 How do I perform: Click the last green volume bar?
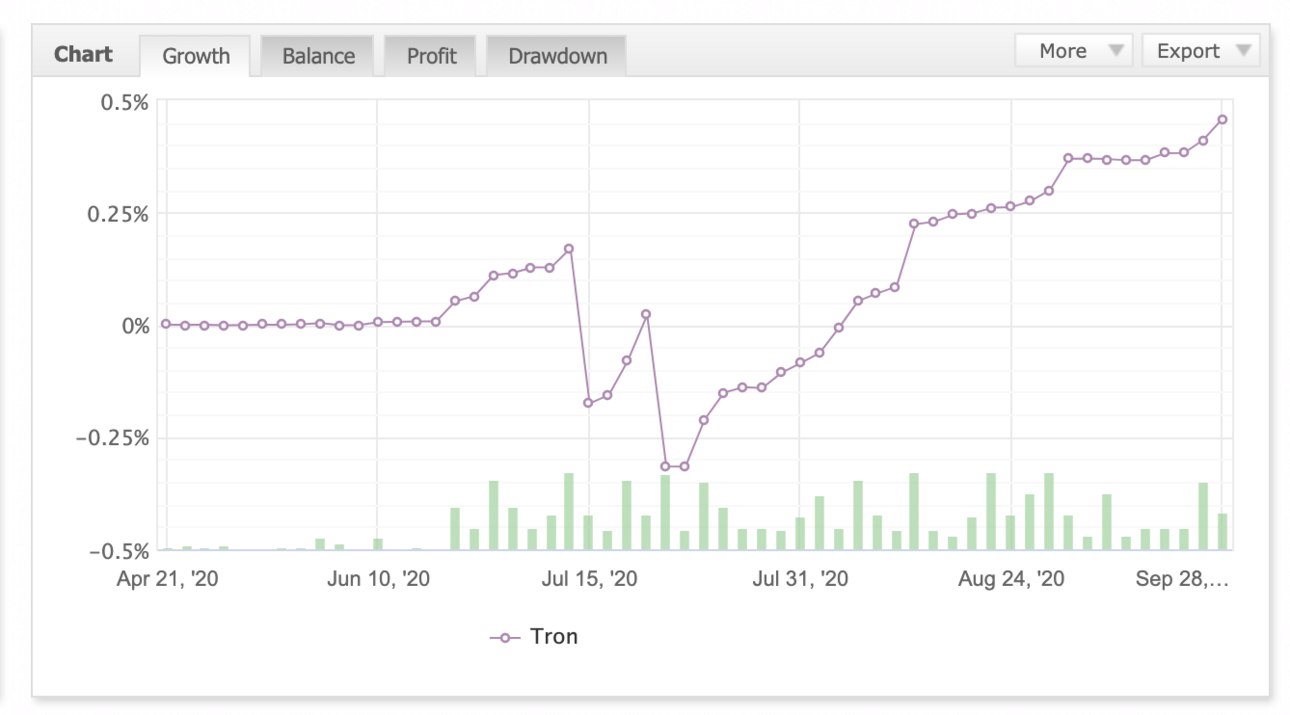coord(1222,531)
